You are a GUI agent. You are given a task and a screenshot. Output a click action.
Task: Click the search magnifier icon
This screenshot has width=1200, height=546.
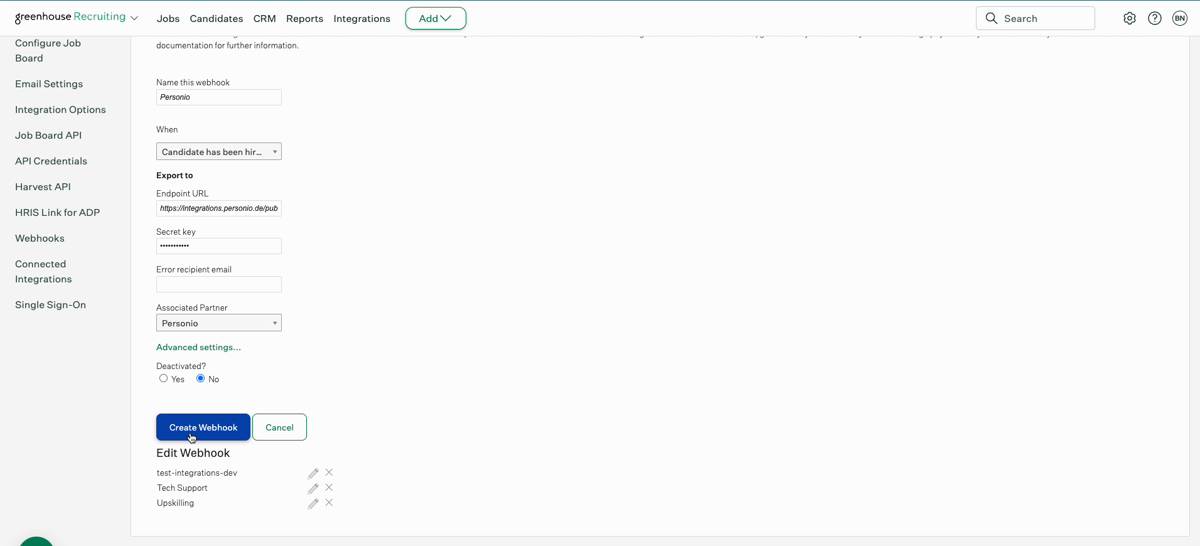[x=991, y=18]
